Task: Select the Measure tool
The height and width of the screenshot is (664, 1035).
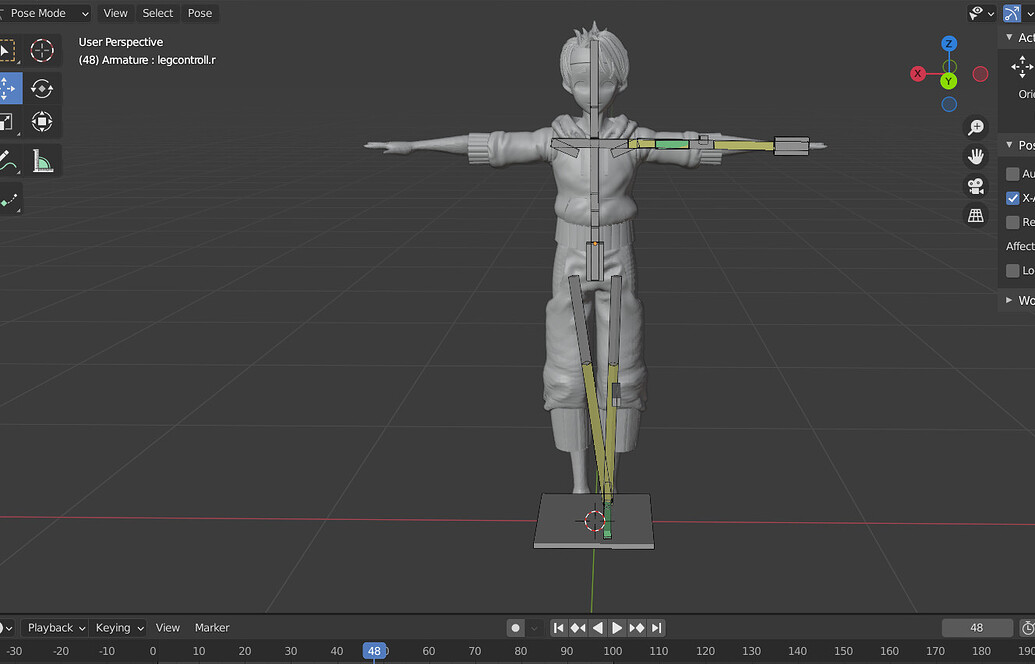Action: 42,160
